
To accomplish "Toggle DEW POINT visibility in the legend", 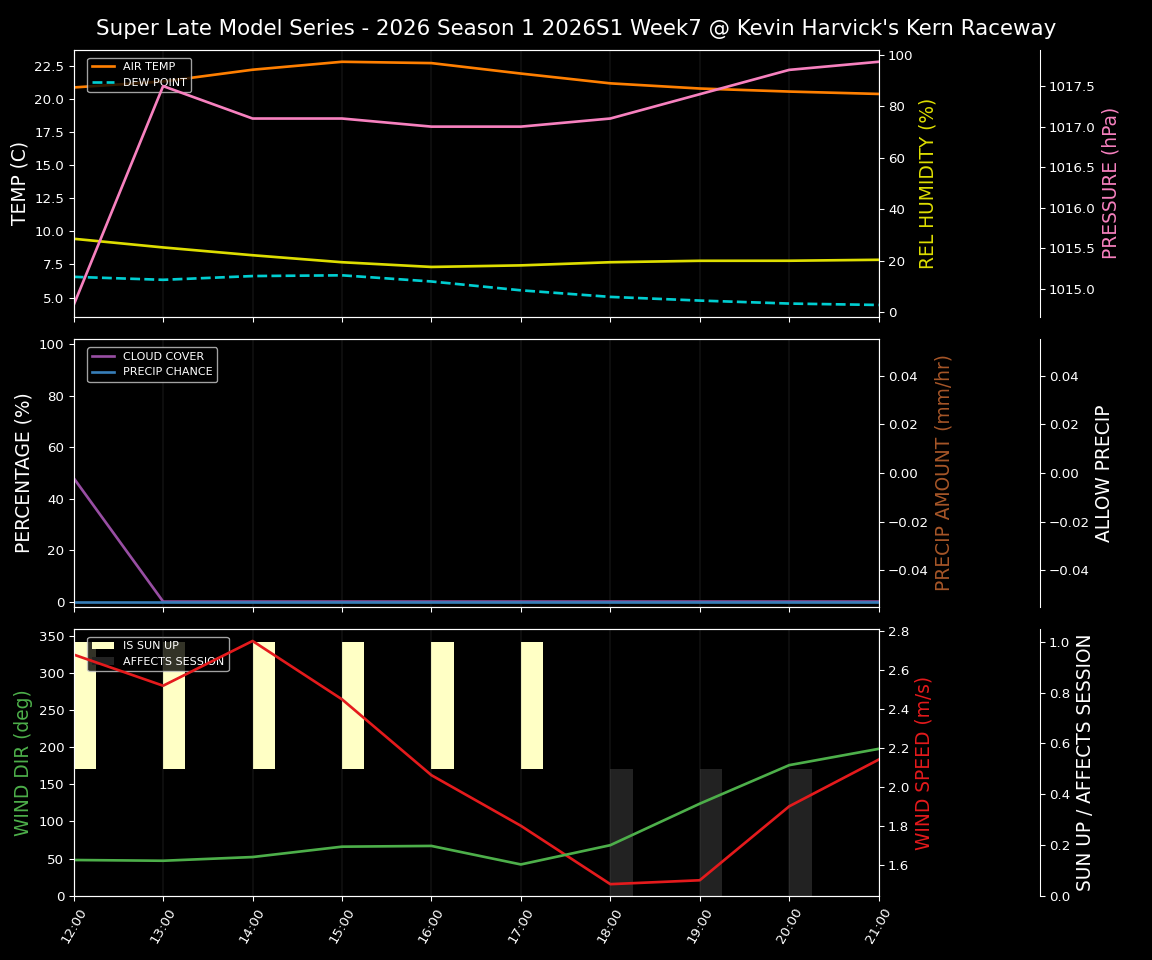I will pos(152,84).
